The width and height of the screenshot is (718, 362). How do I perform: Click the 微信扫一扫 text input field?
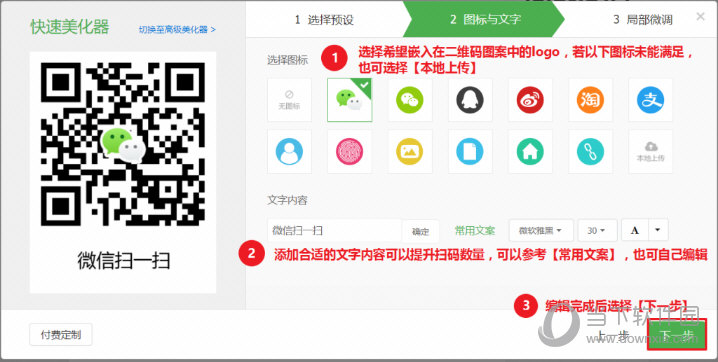[334, 231]
